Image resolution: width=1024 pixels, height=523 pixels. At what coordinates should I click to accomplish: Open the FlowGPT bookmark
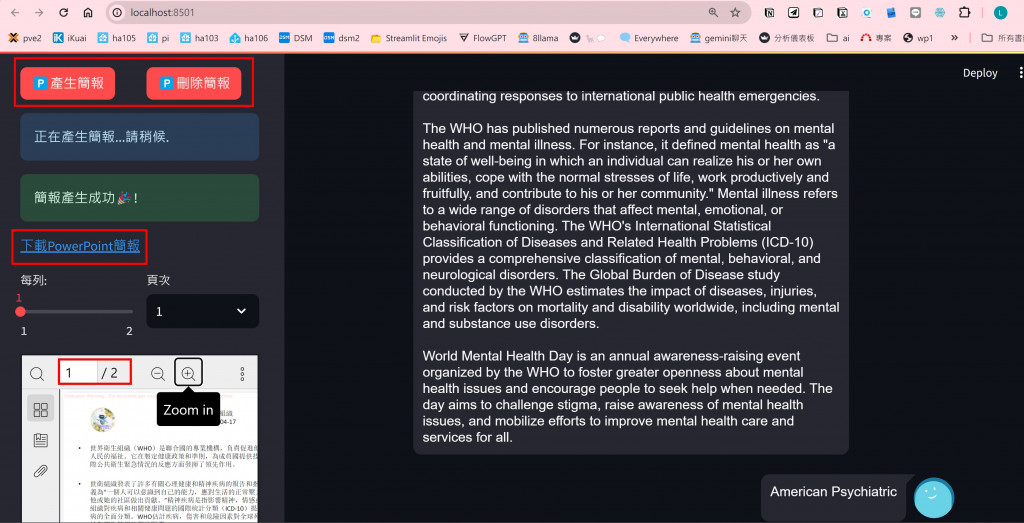[x=483, y=38]
